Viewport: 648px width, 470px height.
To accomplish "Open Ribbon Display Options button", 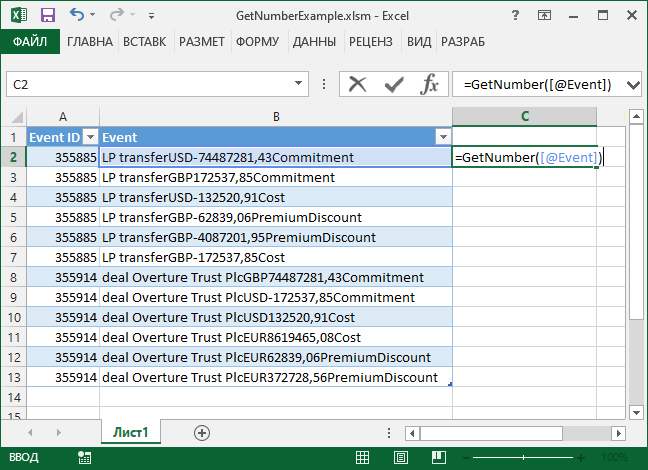I will [544, 16].
